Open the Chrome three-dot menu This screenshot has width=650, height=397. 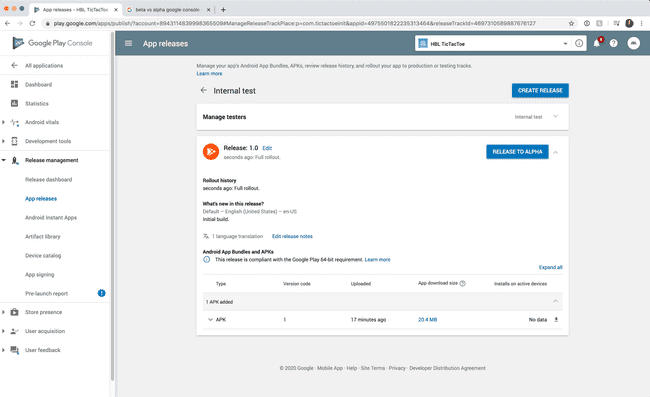click(641, 24)
